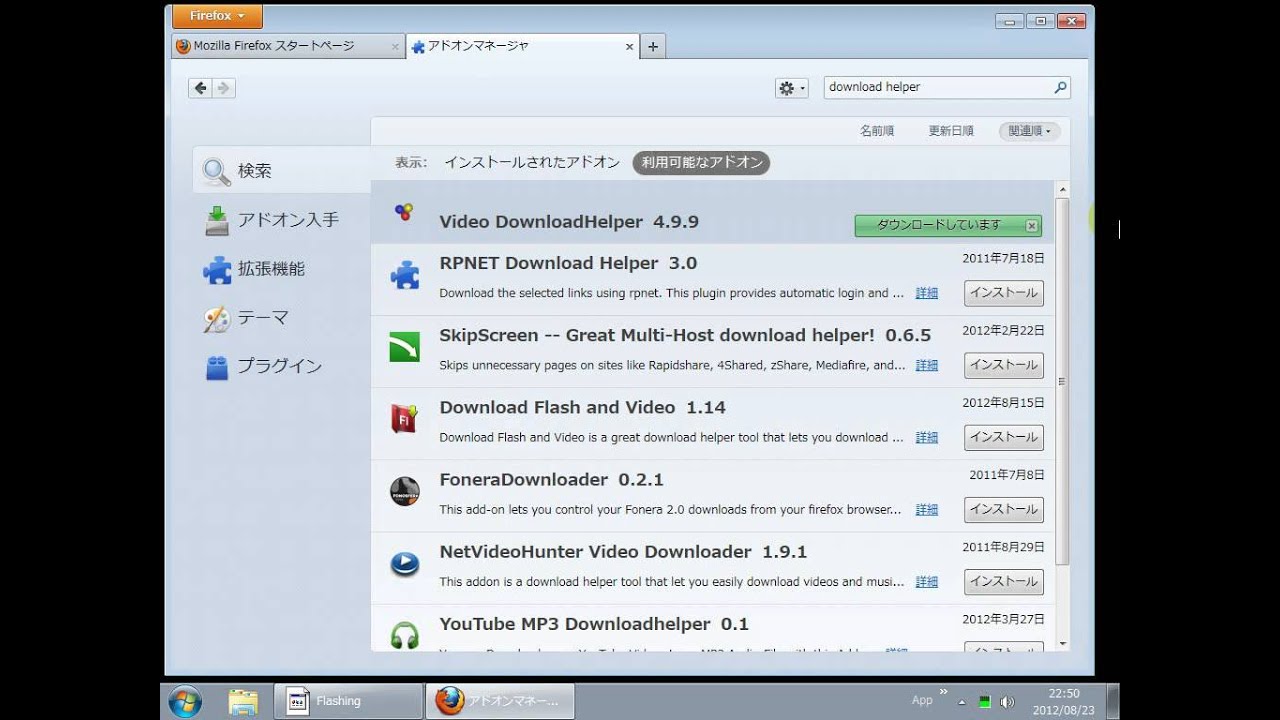The height and width of the screenshot is (720, 1280).
Task: Install NetVideoHunter Video Downloader
Action: coord(1004,581)
